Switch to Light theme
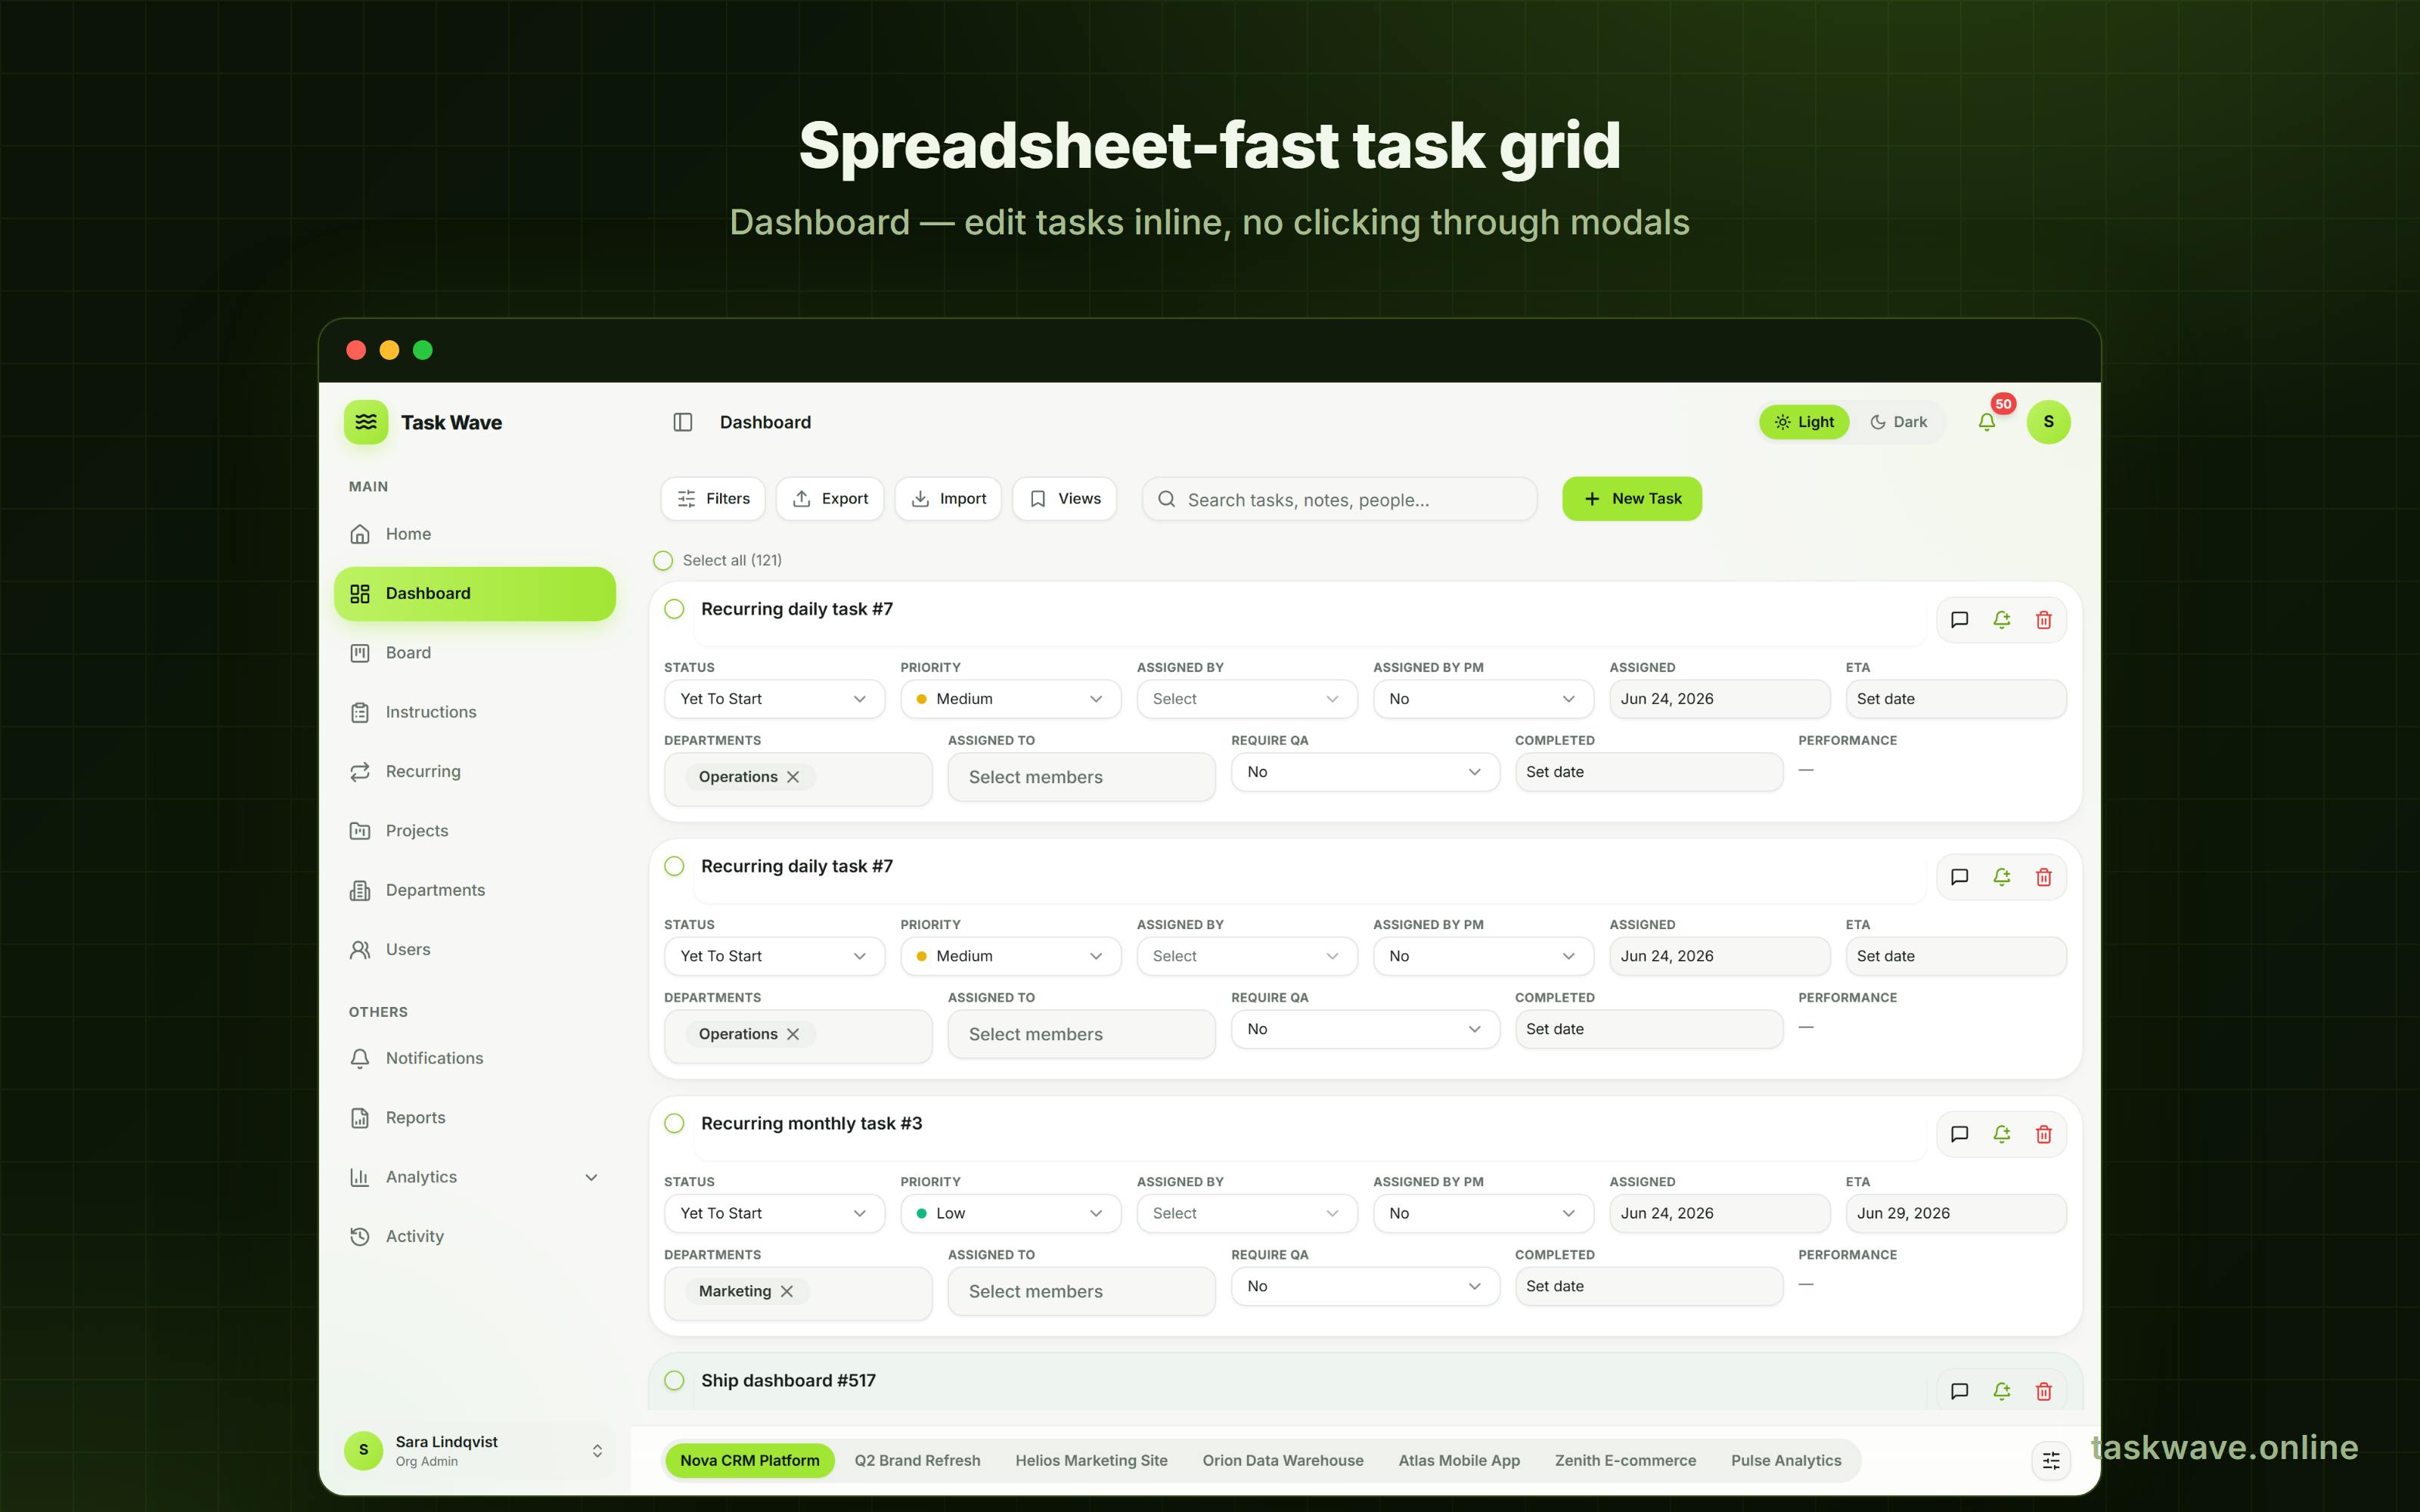Screen dimensions: 2420x1512 (1804, 422)
